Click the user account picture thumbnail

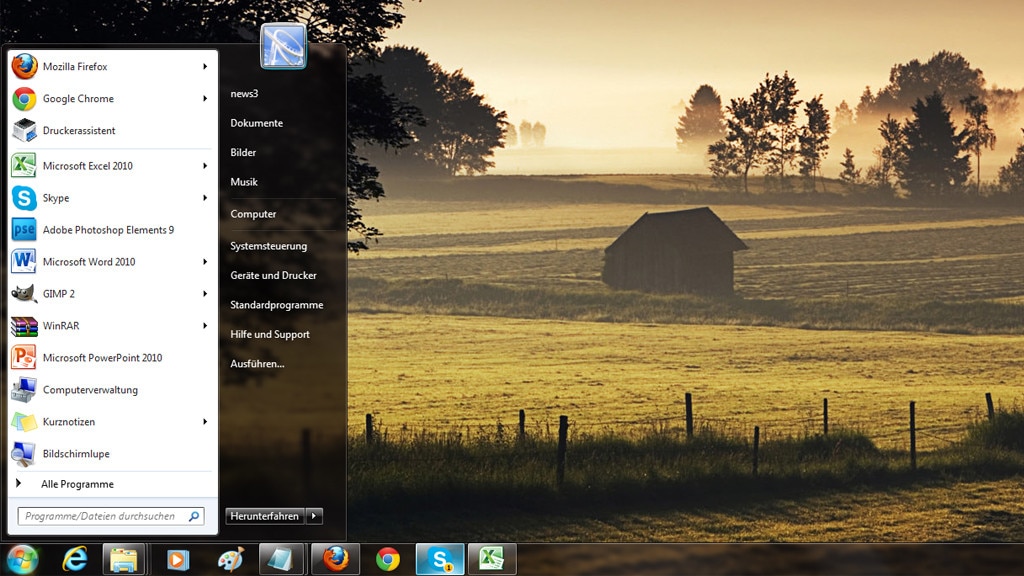click(283, 46)
